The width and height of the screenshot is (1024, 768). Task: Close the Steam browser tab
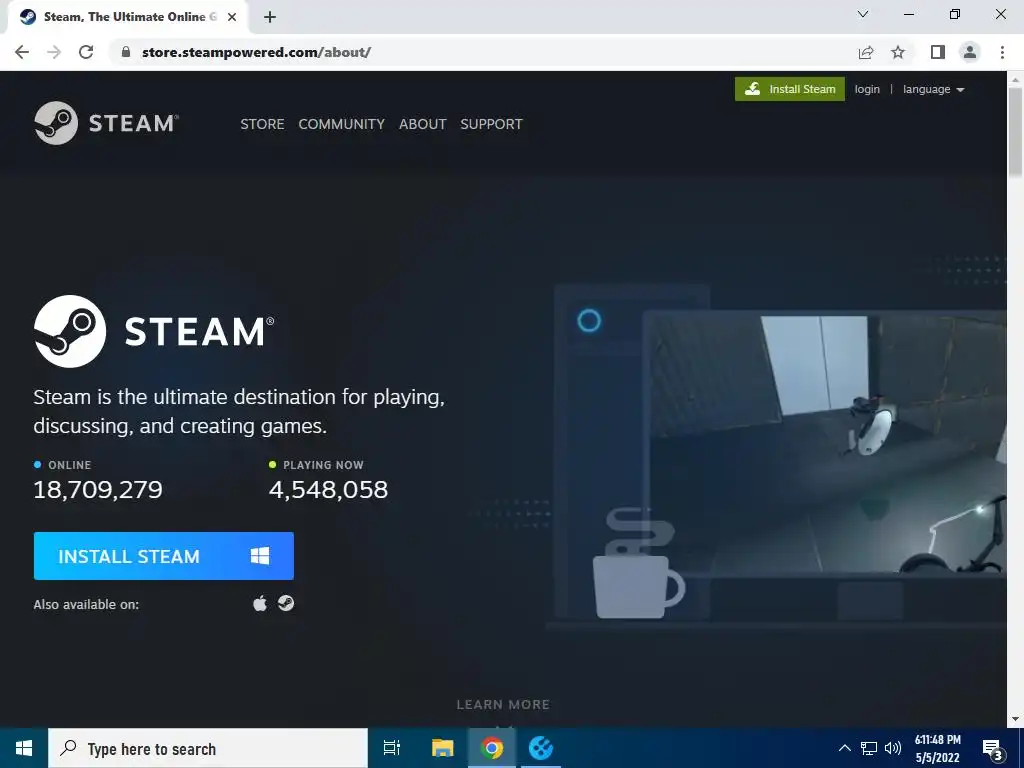232,17
